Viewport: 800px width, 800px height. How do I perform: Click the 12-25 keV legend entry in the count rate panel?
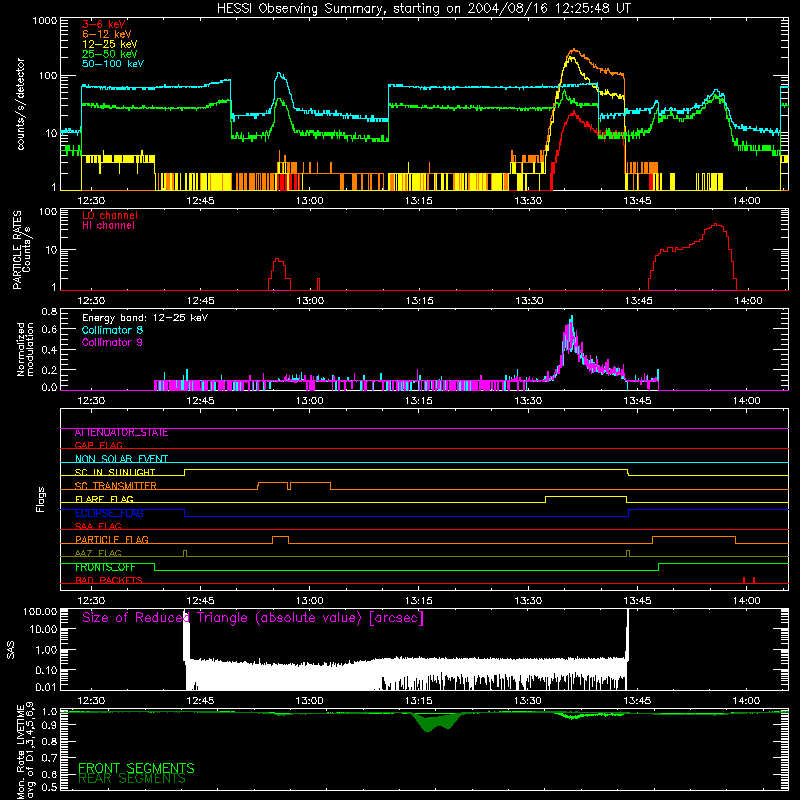[x=110, y=44]
